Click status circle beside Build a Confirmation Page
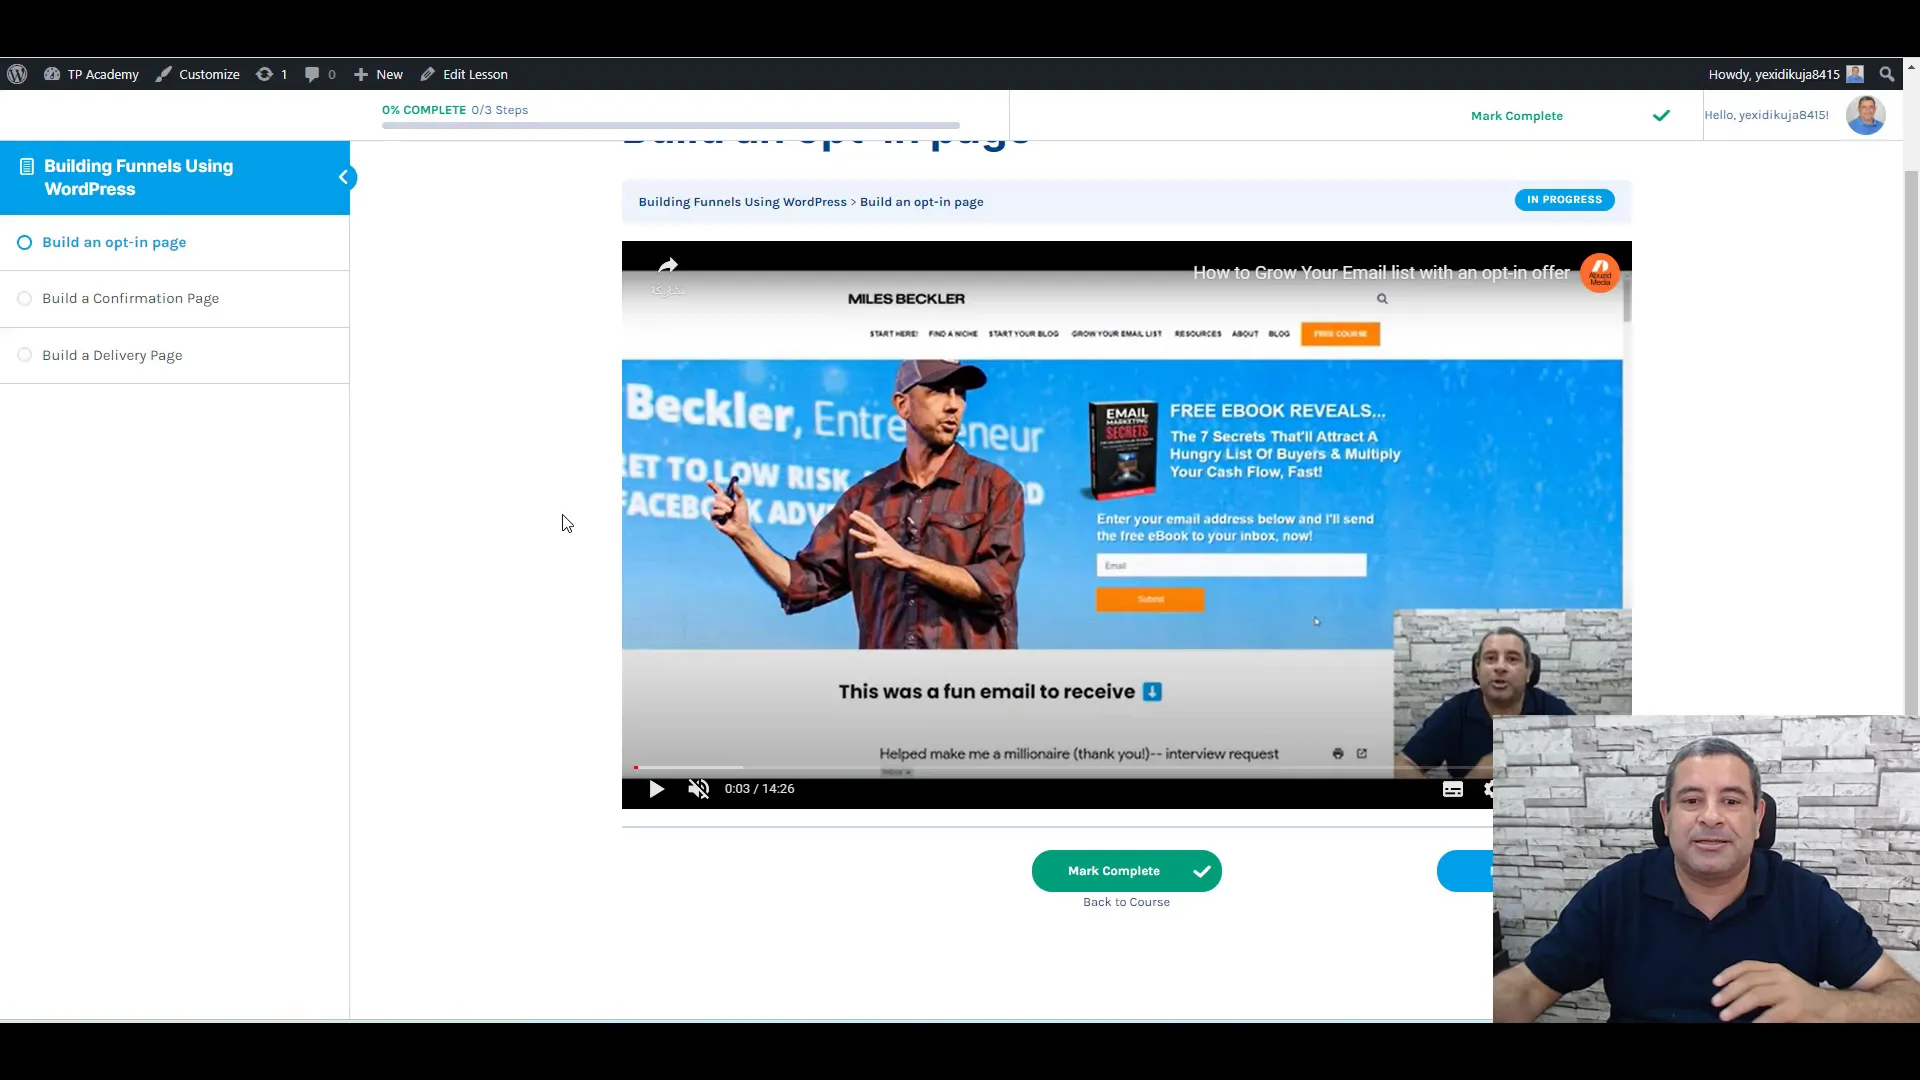The image size is (1920, 1080). [25, 298]
